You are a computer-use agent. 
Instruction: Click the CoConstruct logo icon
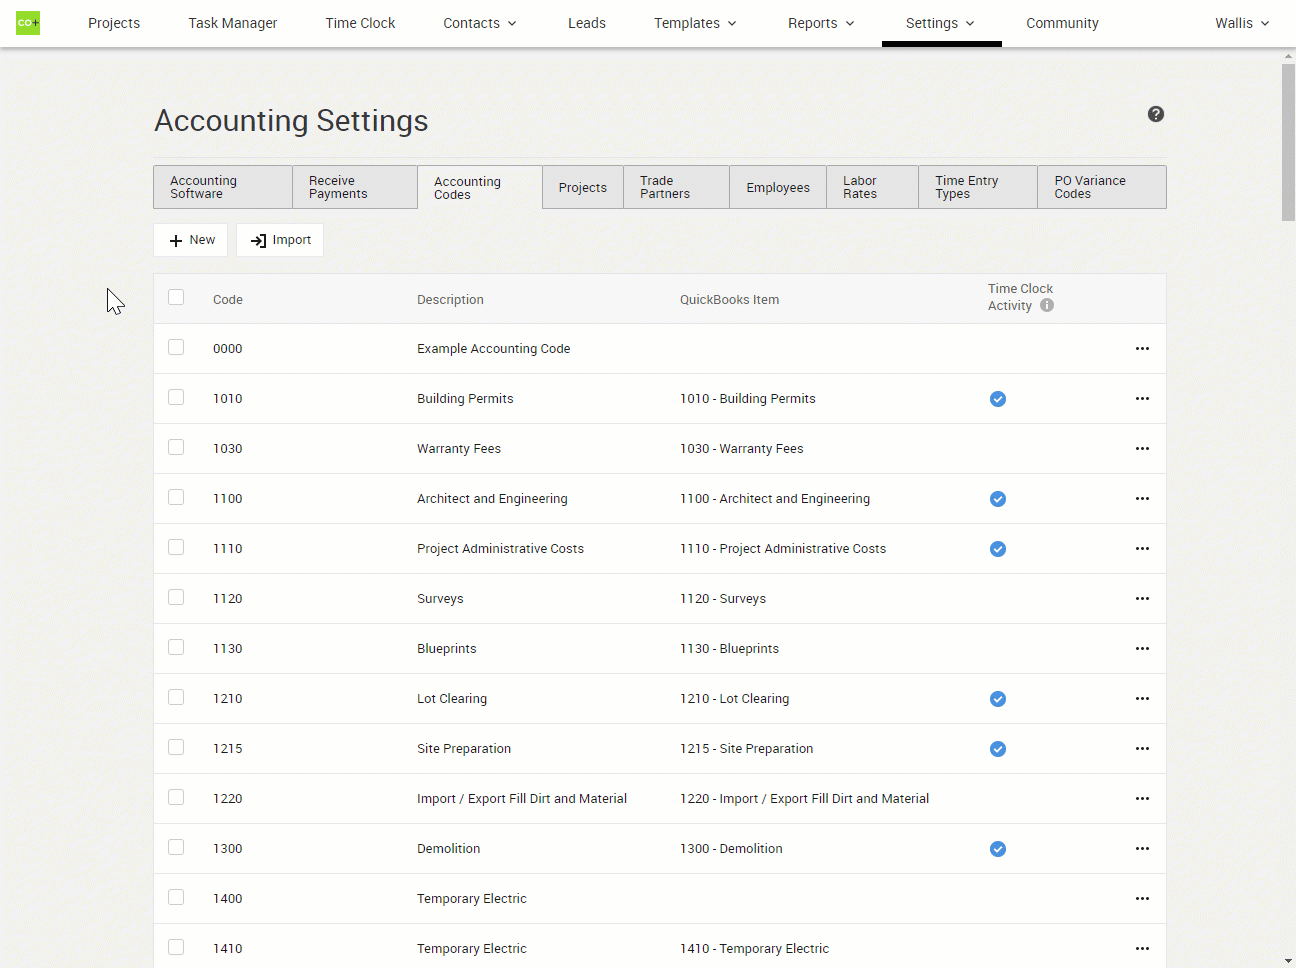tap(28, 23)
